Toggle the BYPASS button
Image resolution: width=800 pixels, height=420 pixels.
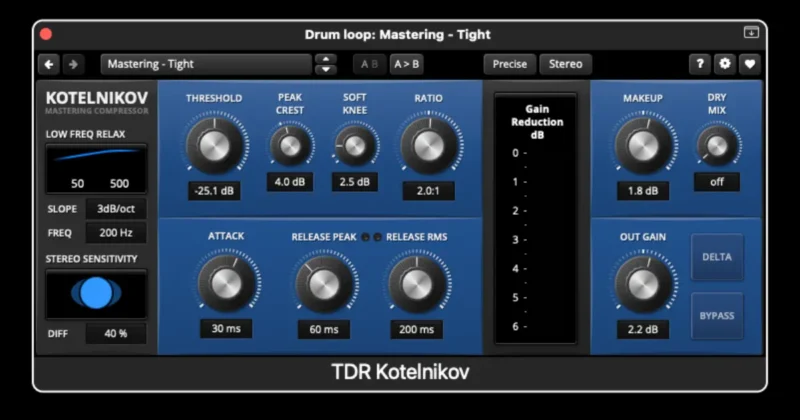[717, 316]
